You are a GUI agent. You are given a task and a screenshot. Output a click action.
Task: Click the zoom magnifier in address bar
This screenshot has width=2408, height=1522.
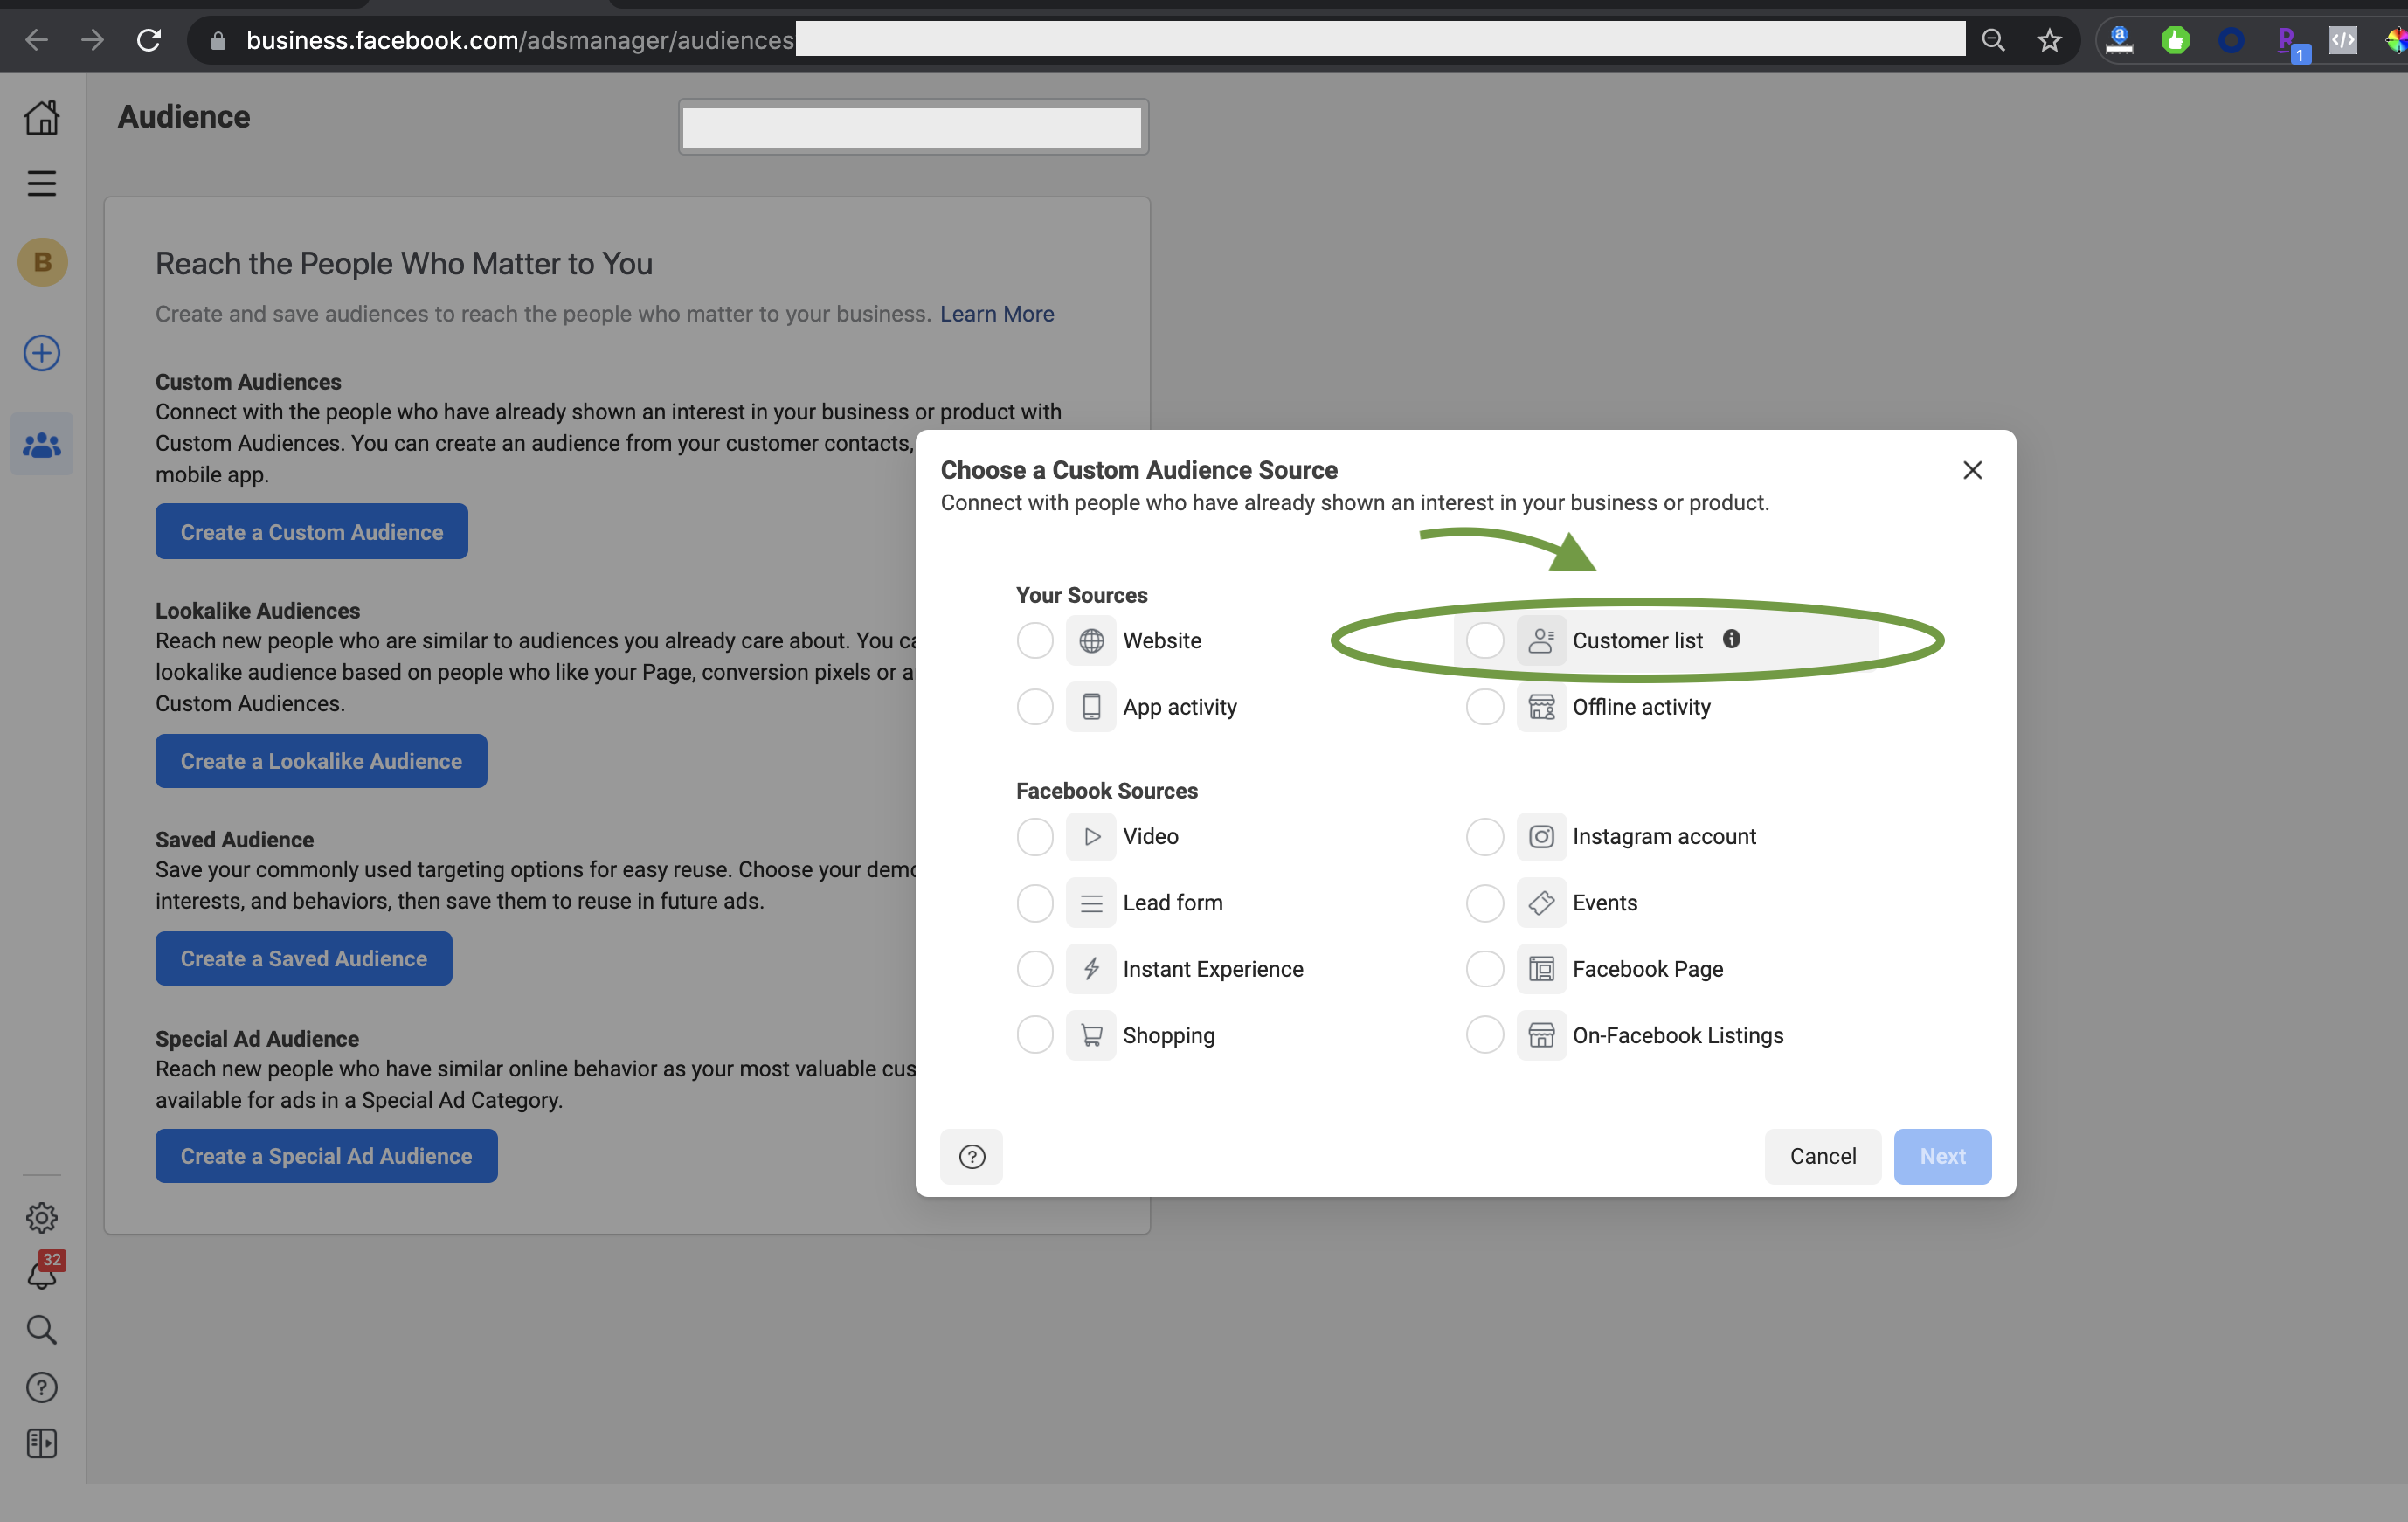click(1993, 40)
